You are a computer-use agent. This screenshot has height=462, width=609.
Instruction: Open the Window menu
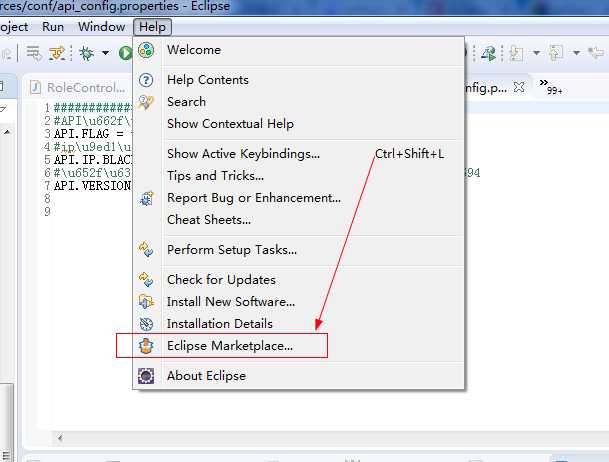[101, 27]
